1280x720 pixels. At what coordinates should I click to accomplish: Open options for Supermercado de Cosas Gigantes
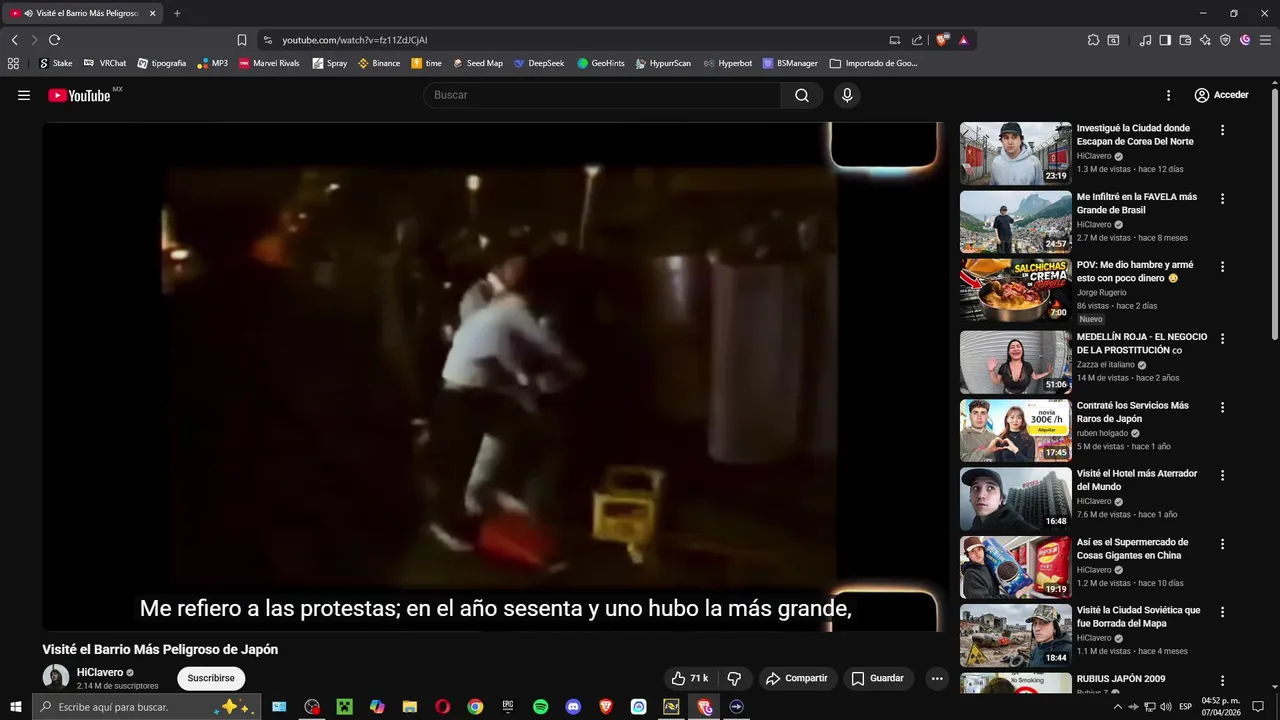[1222, 544]
